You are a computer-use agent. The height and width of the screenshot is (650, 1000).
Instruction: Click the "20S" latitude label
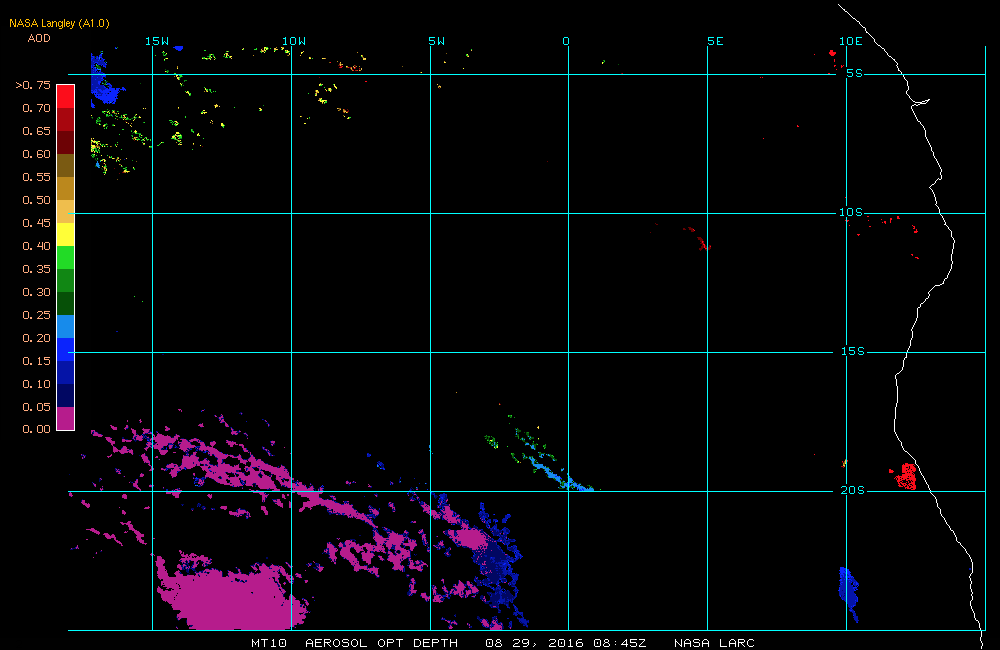coord(853,490)
